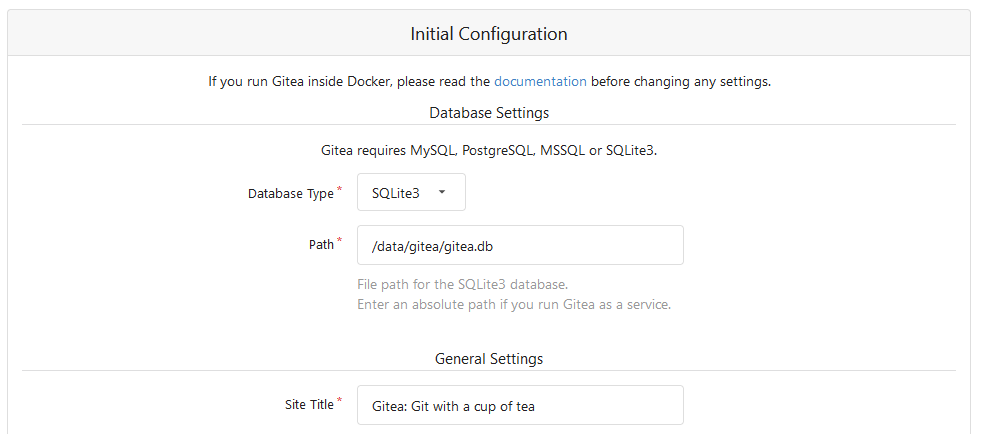Click the required asterisk by Site Title

pos(339,400)
